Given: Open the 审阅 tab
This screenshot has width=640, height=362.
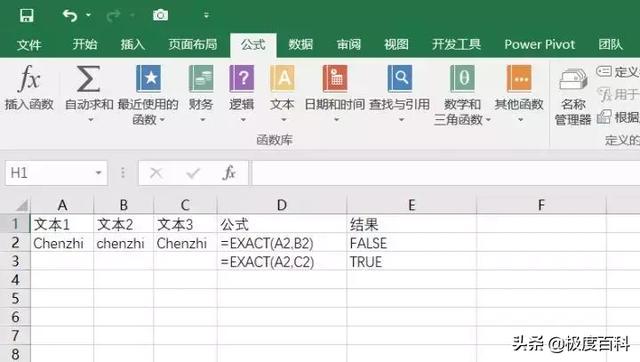Looking at the screenshot, I should (x=349, y=44).
